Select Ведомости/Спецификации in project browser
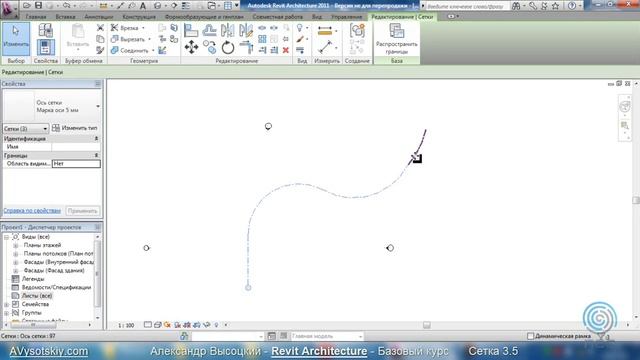The height and width of the screenshot is (360, 640). pos(56,287)
